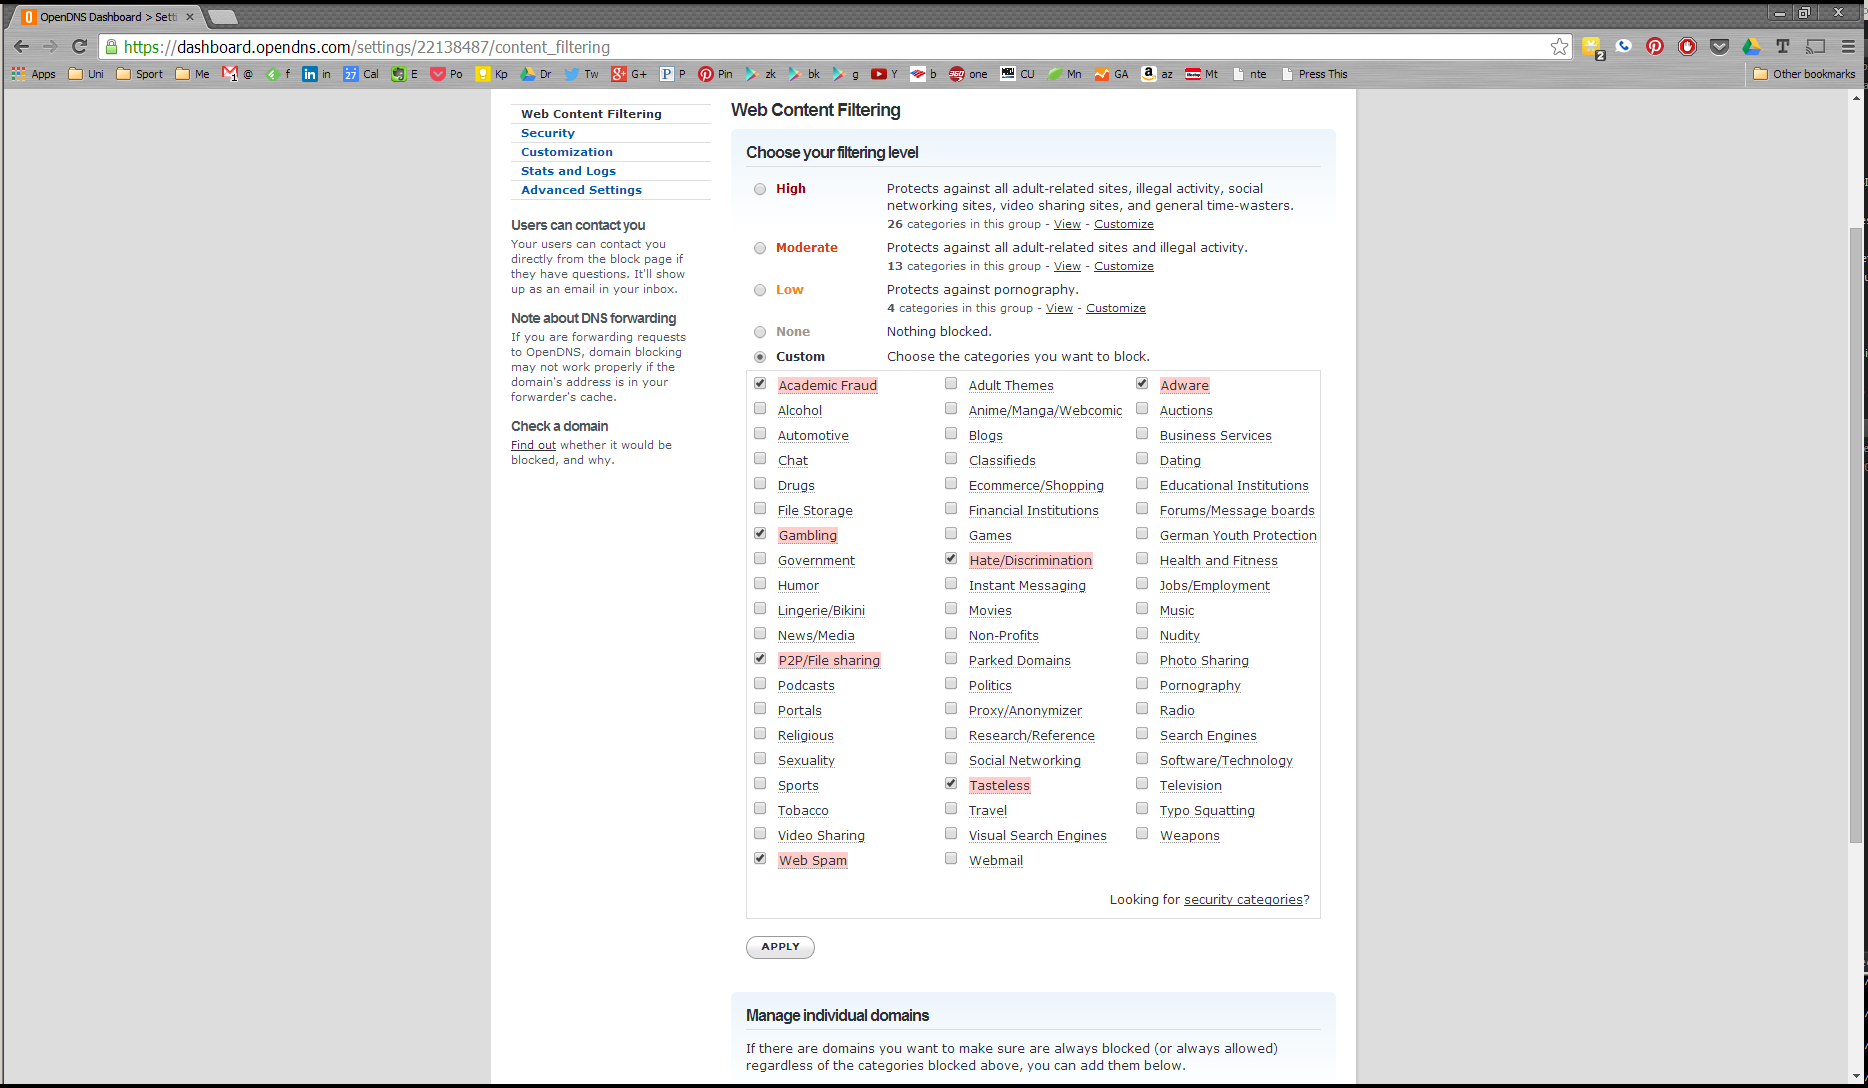Select the Moderate filtering level
Image resolution: width=1868 pixels, height=1088 pixels.
pos(760,248)
